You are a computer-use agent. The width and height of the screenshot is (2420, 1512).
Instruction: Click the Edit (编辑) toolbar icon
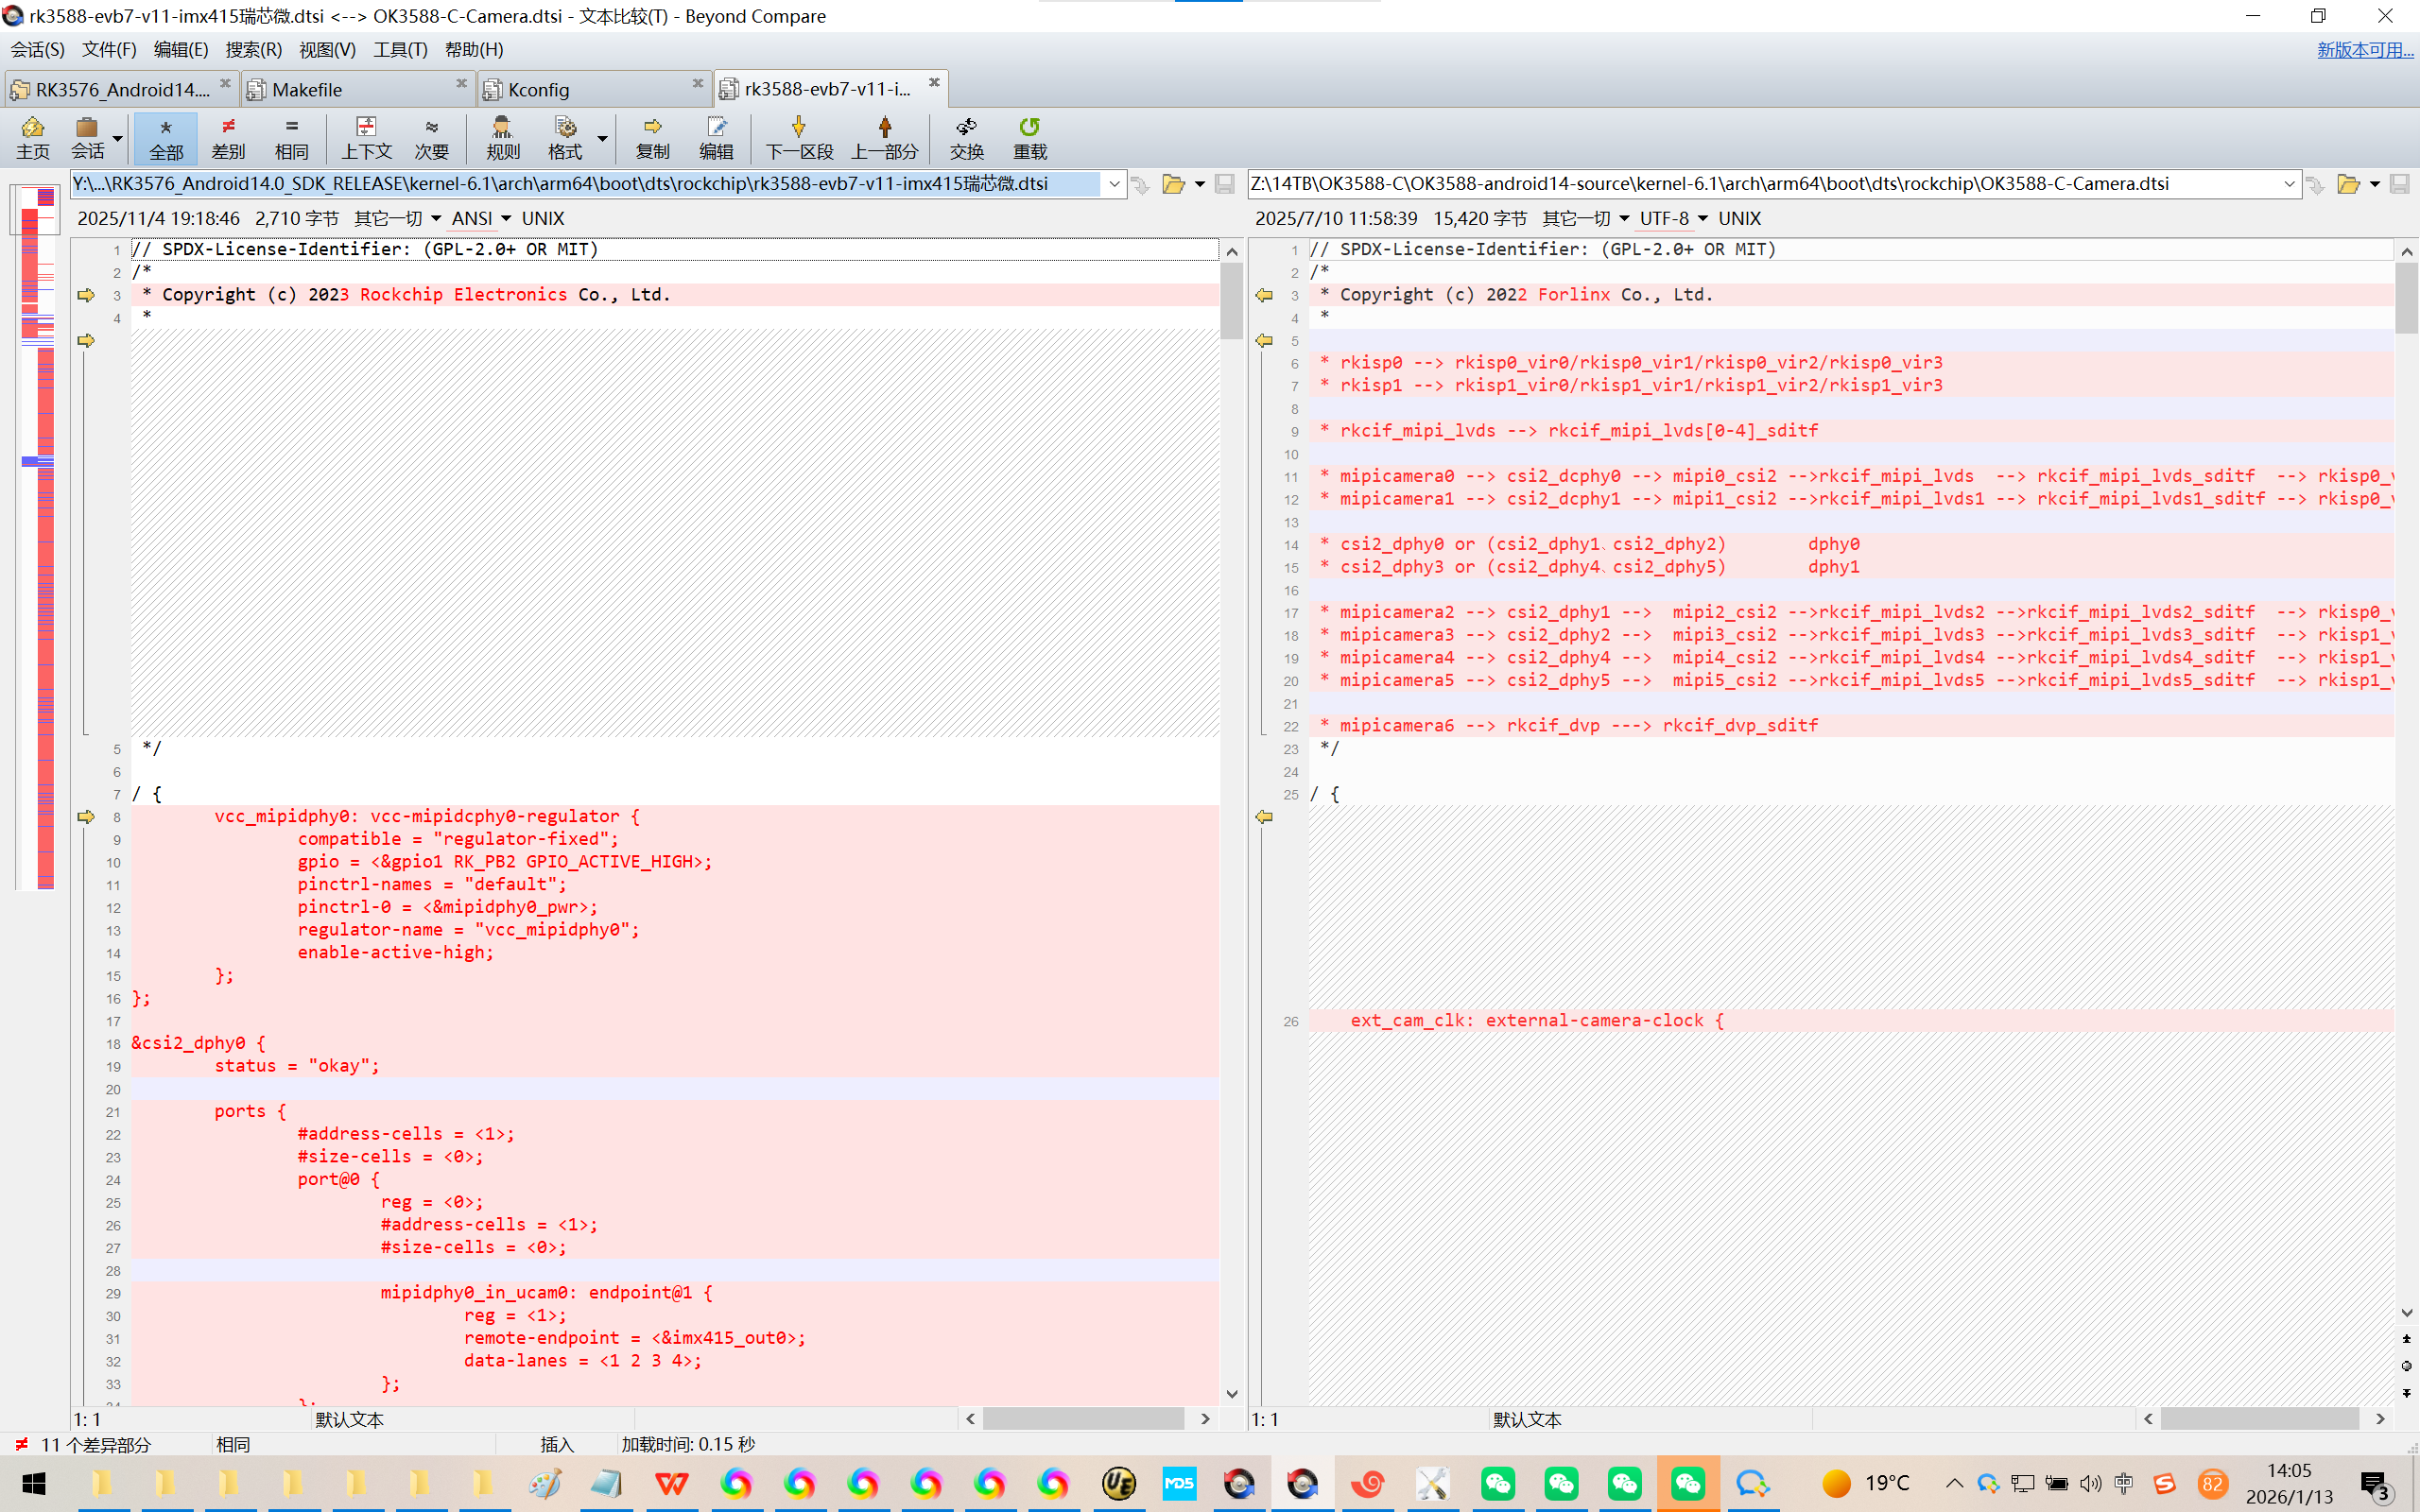tap(716, 137)
